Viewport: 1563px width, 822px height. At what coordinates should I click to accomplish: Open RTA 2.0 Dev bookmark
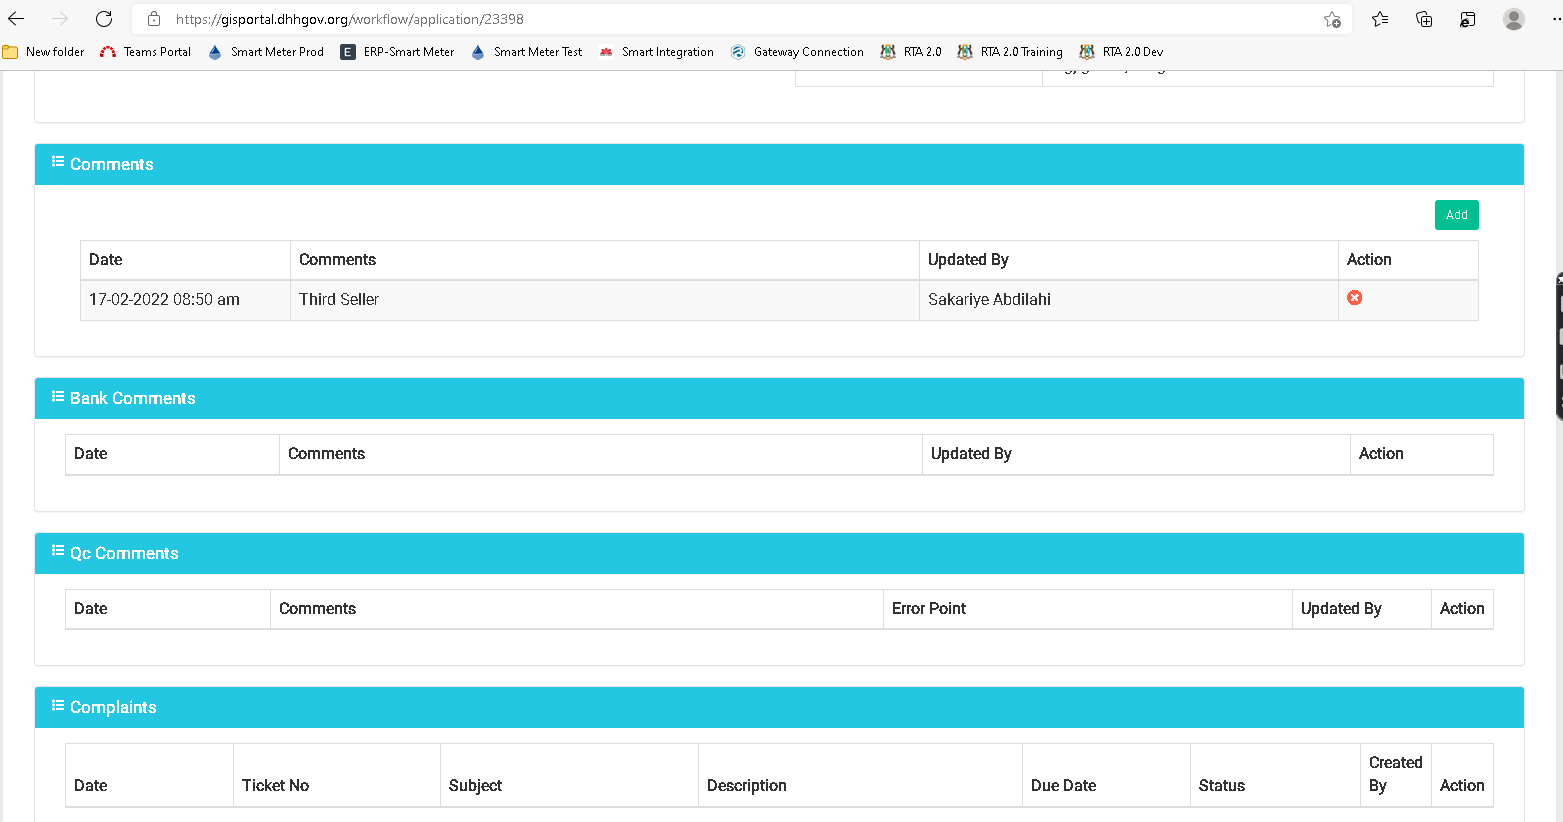(1121, 52)
